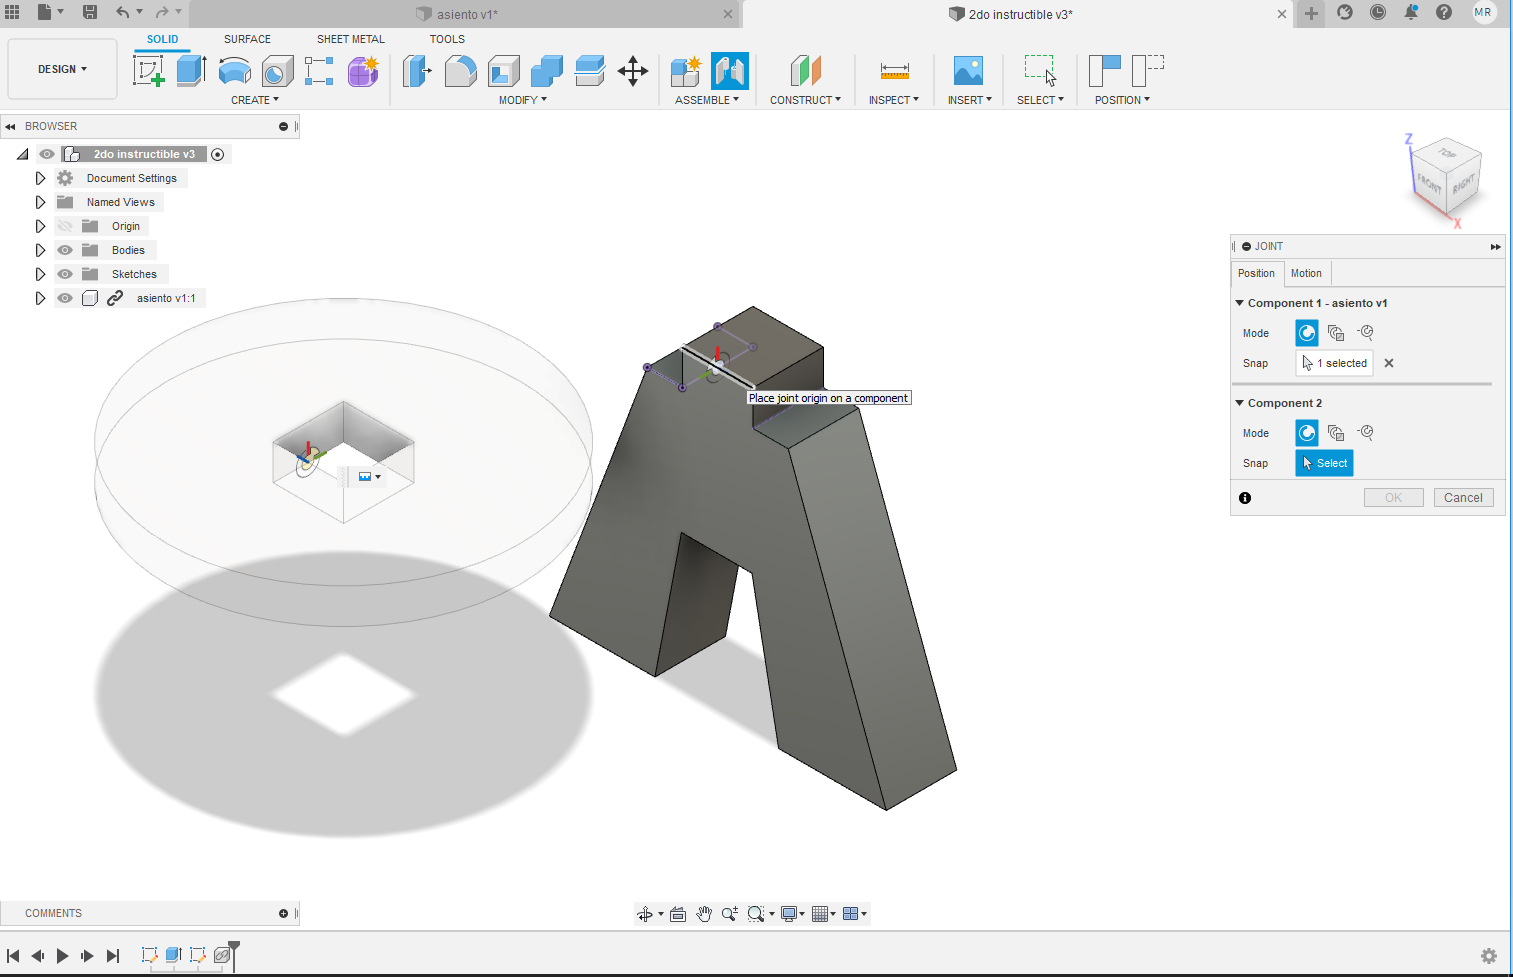Image resolution: width=1513 pixels, height=977 pixels.
Task: Click the timeline playhead marker
Action: (234, 945)
